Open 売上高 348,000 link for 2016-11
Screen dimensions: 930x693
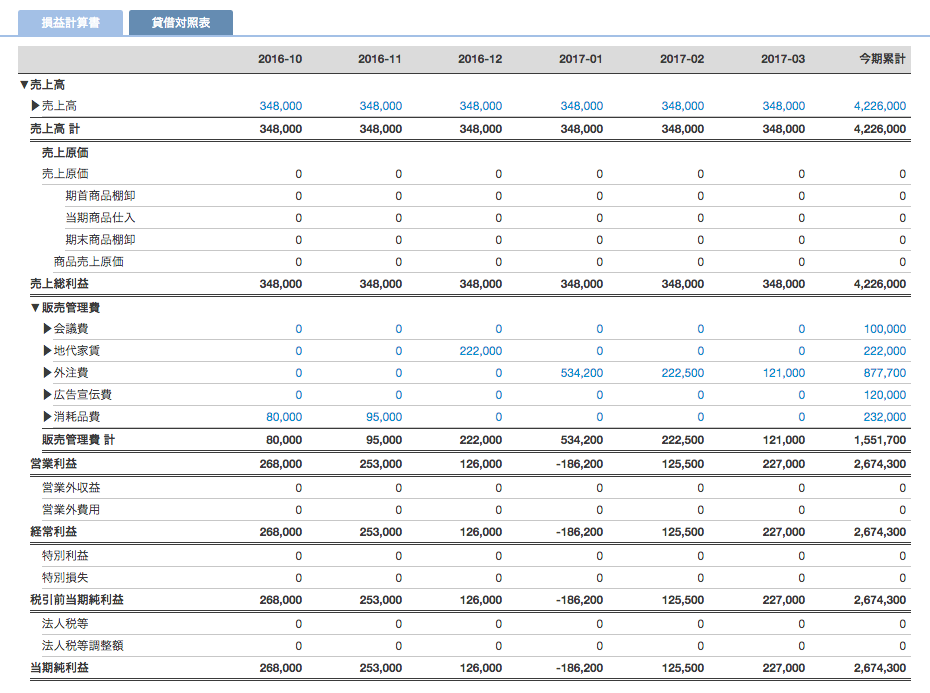381,106
